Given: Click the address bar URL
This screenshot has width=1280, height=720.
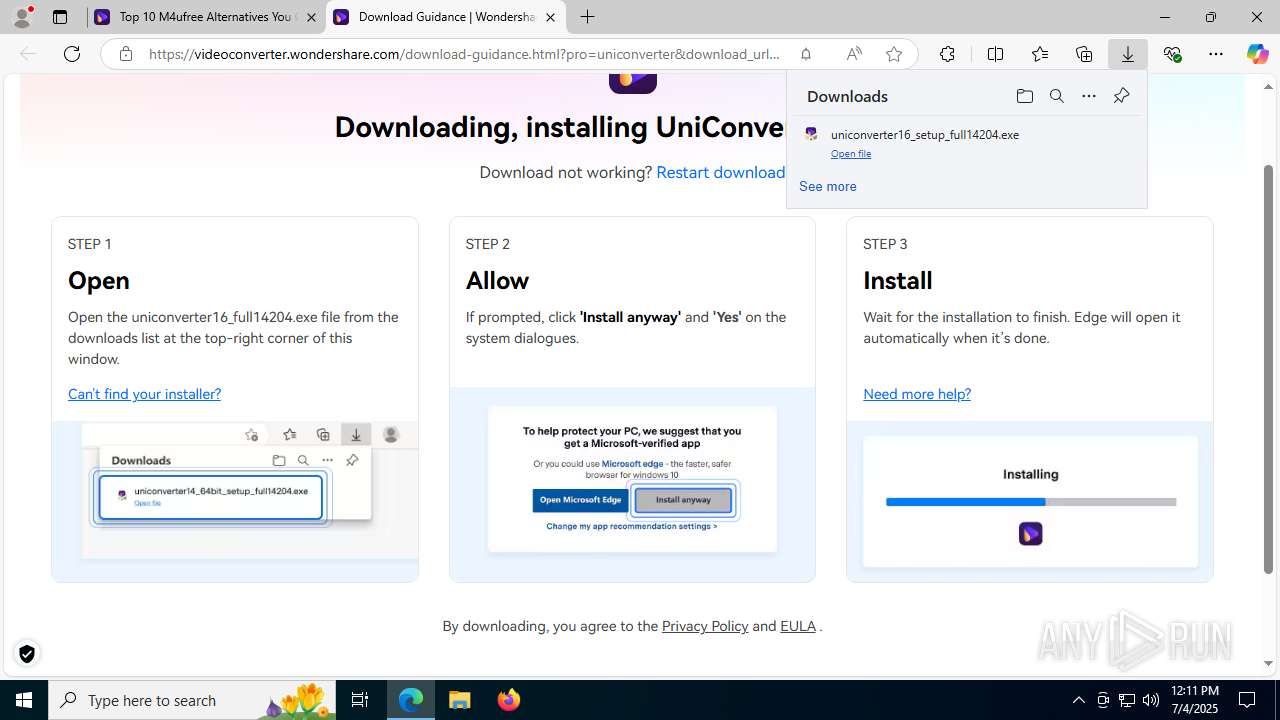Looking at the screenshot, I should point(464,54).
